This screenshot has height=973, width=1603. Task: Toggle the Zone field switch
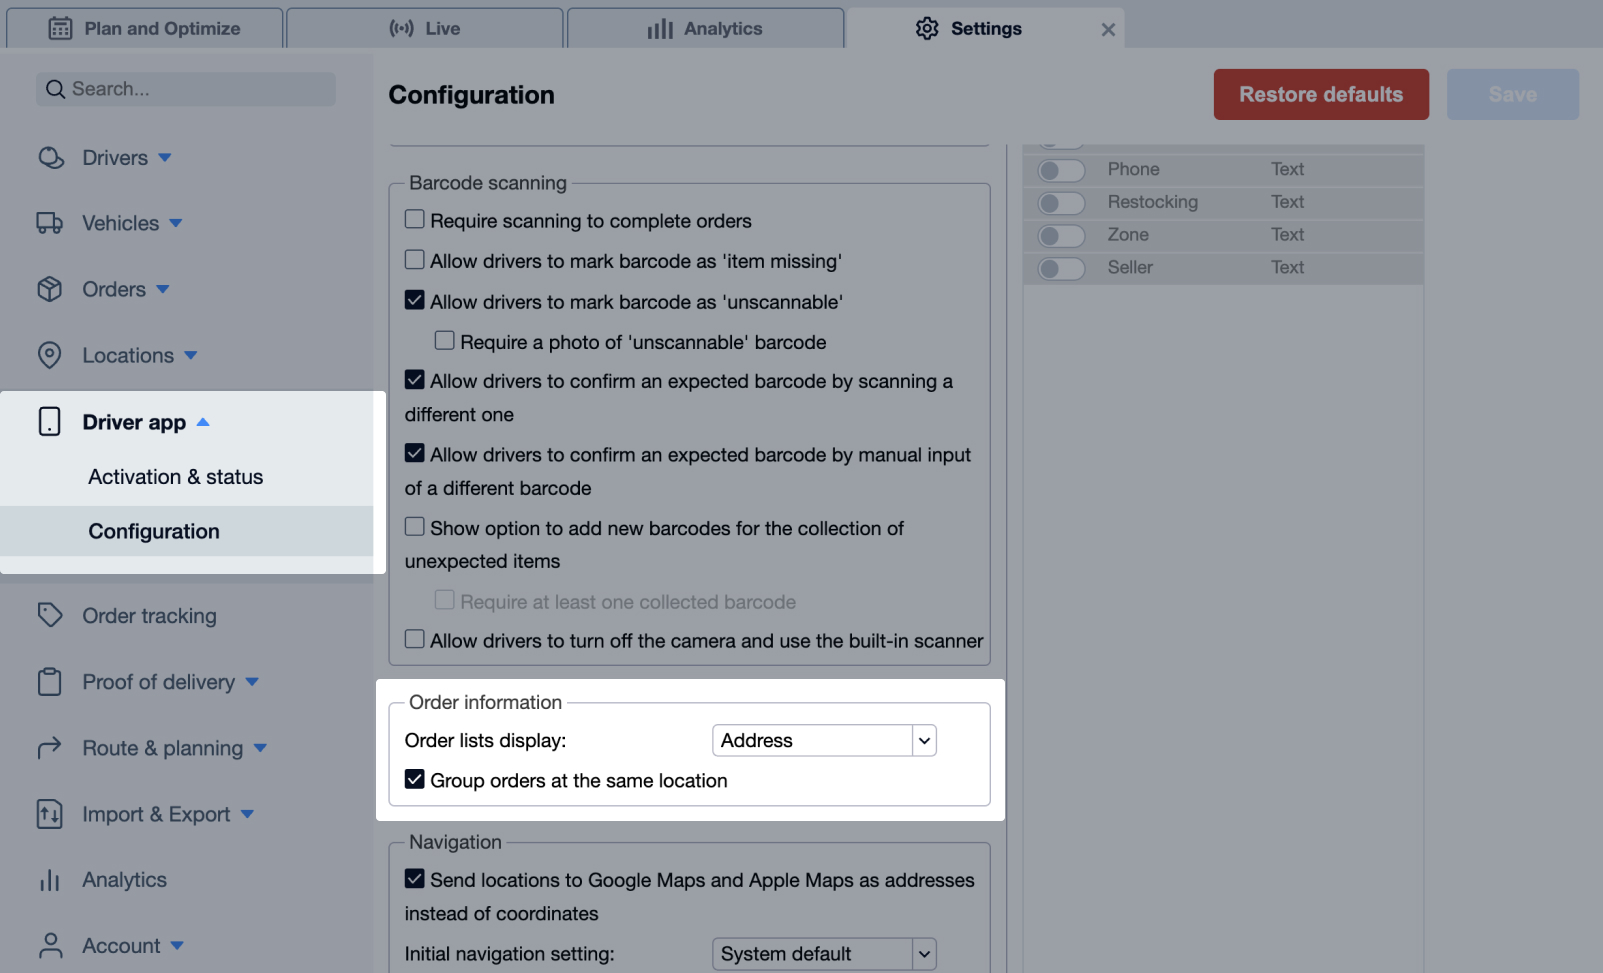(x=1061, y=236)
